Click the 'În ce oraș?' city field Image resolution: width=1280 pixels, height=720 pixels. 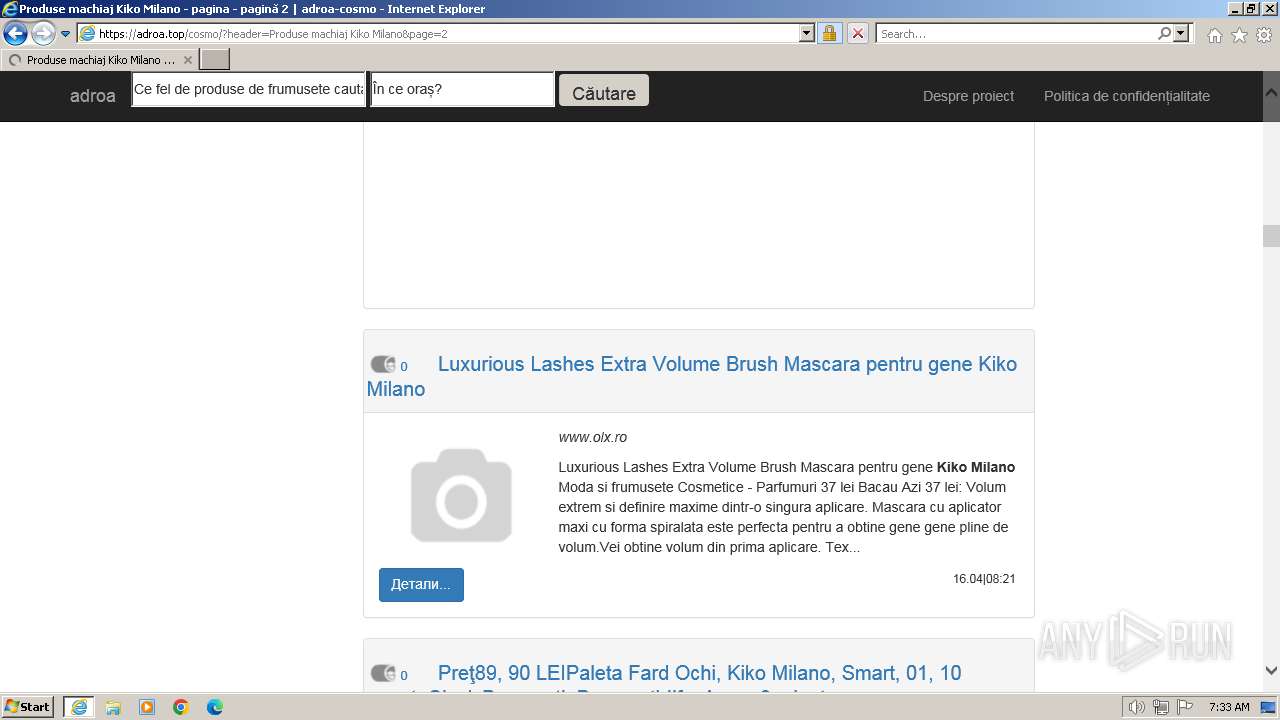point(462,89)
